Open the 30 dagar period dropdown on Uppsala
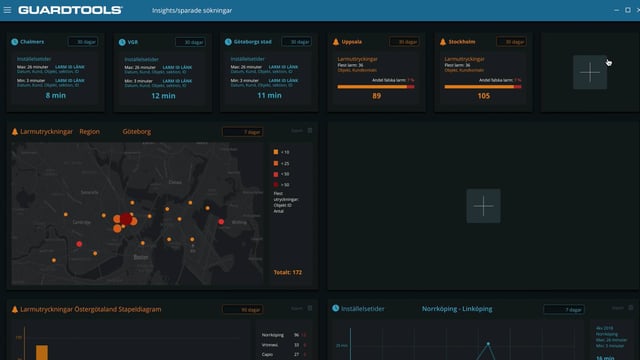Screen dimensions: 640x360 click(404, 42)
